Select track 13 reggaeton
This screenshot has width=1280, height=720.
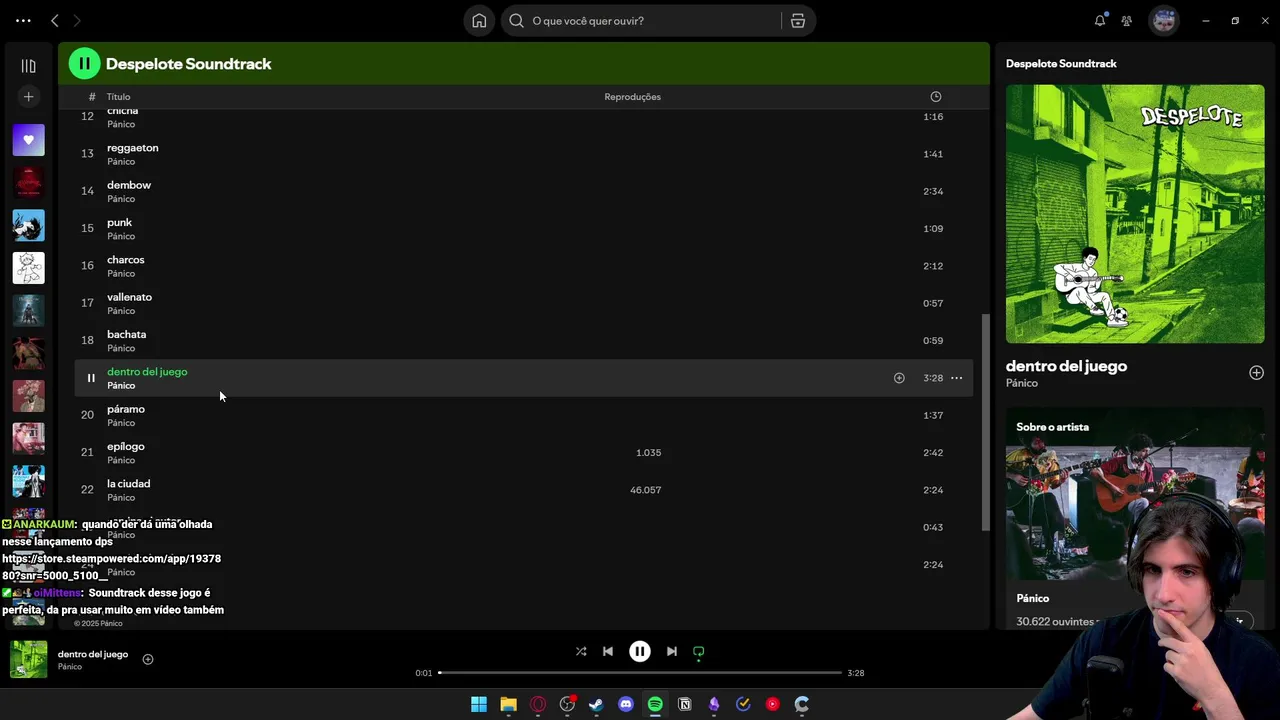(x=523, y=154)
